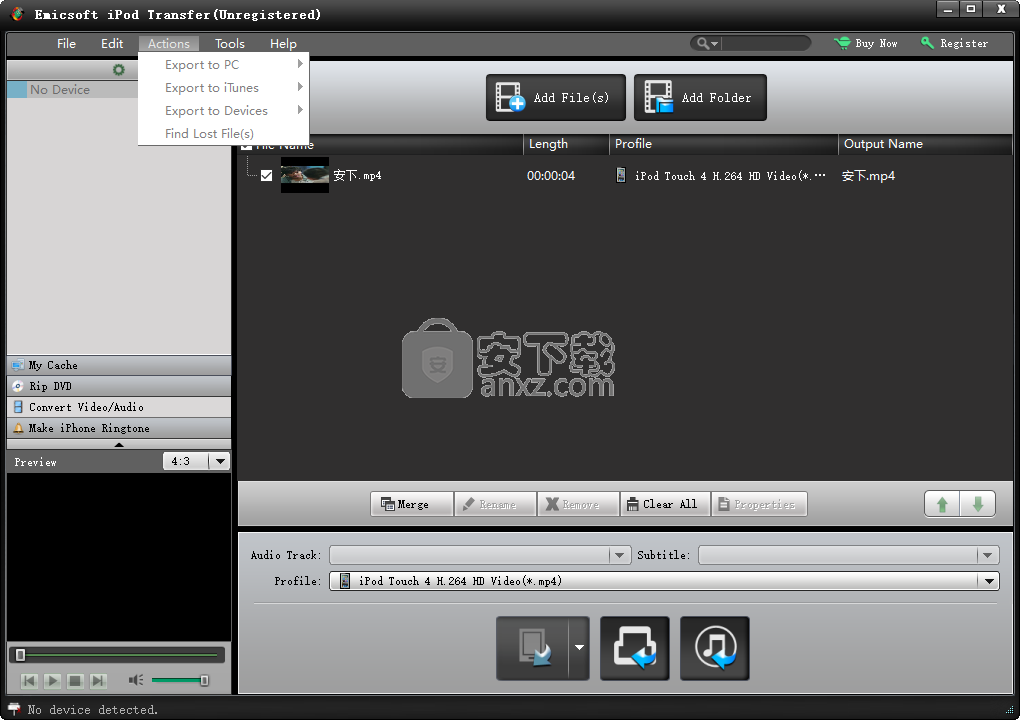Screen dimensions: 1020x720
Task: Click the Register key icon
Action: [927, 43]
